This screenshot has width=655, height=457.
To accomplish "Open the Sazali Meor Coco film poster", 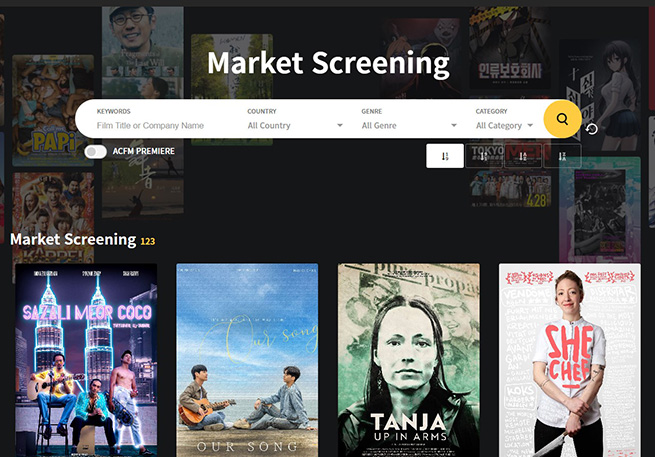I will [x=86, y=360].
